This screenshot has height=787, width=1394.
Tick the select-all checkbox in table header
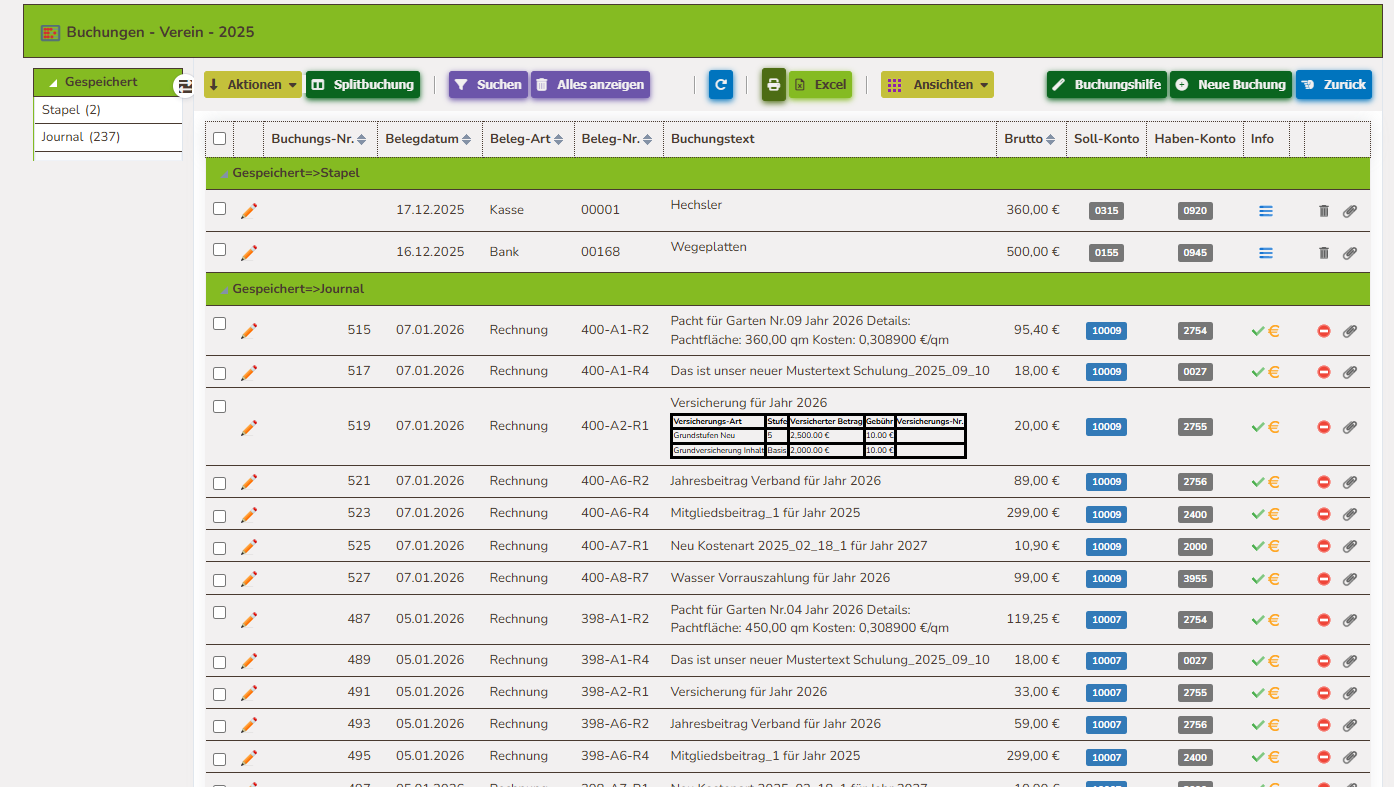pos(220,139)
